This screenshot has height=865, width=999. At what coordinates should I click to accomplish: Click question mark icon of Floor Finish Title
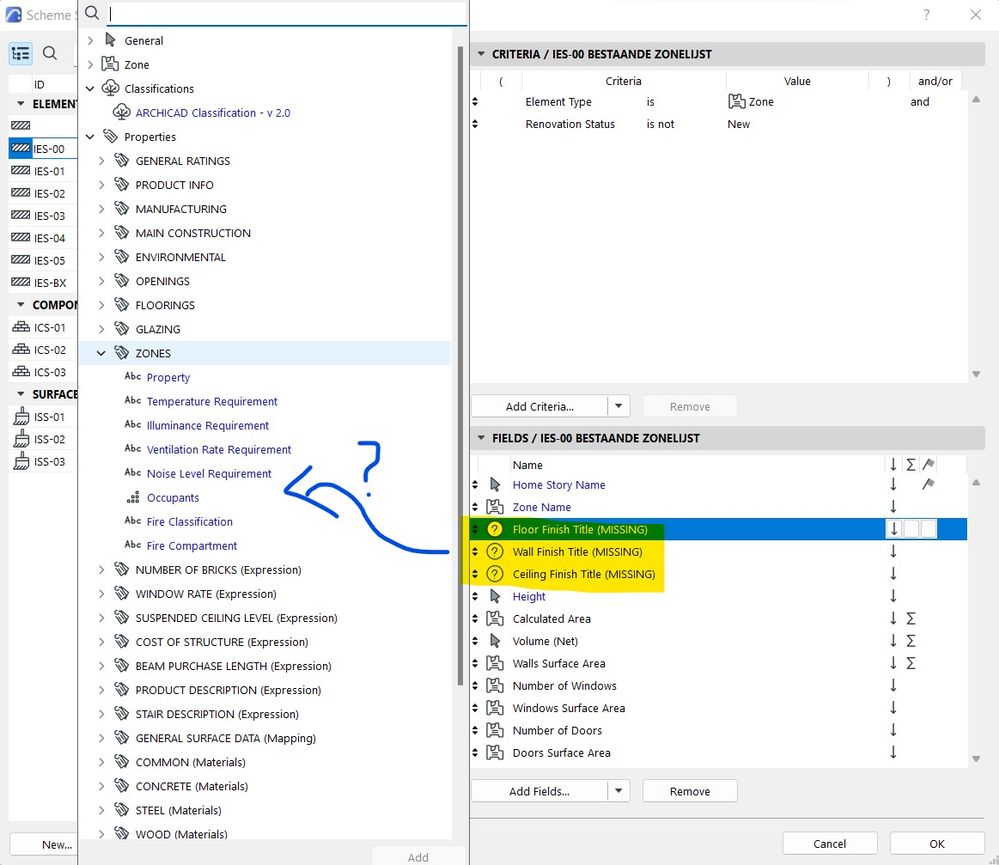point(494,529)
